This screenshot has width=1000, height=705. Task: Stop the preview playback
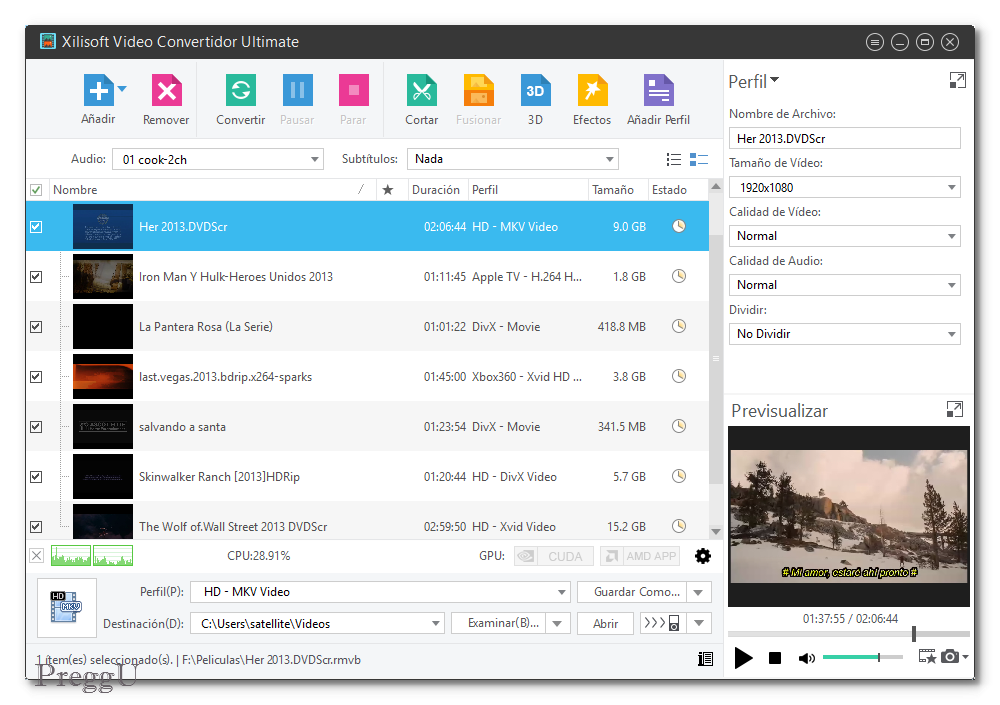point(775,658)
